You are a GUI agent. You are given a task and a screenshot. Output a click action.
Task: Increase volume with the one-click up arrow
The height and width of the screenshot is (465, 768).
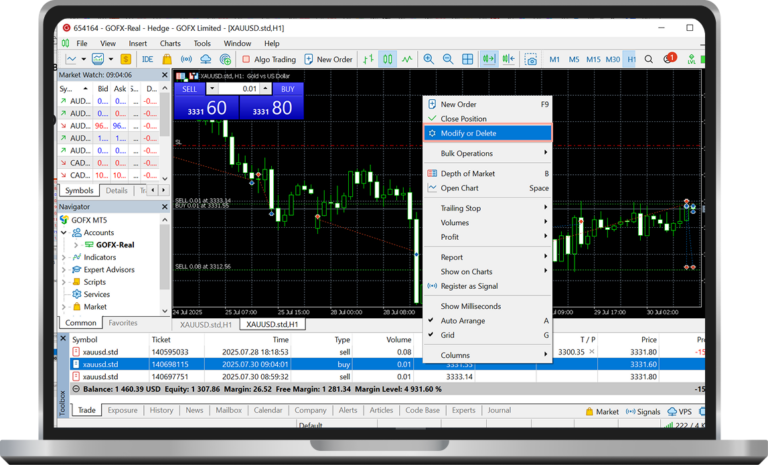(x=265, y=89)
